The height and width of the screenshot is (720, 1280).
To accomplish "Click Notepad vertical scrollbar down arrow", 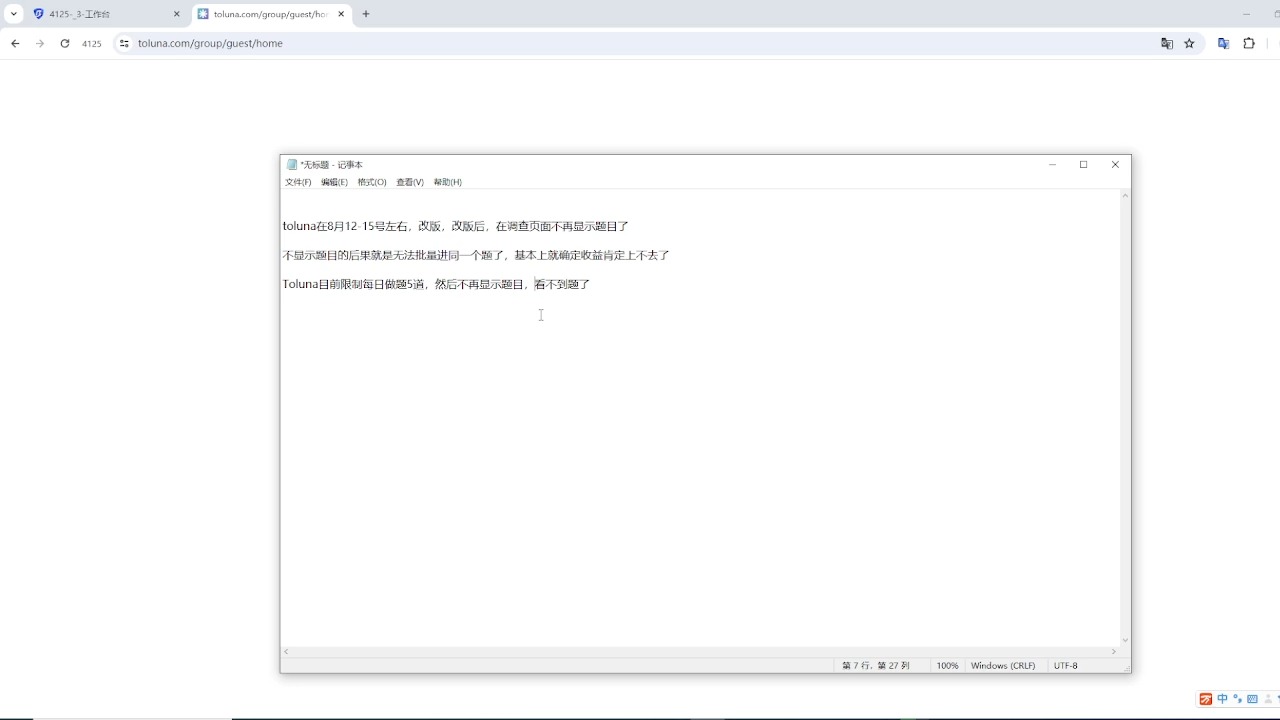I will [x=1125, y=640].
